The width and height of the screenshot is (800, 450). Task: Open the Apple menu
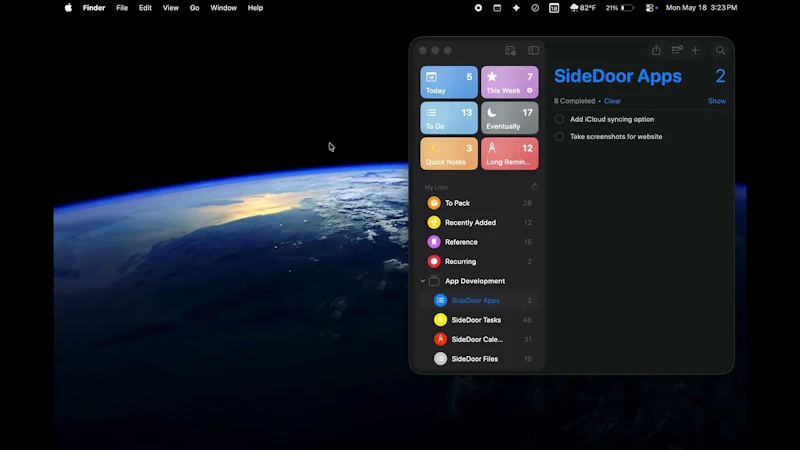click(x=68, y=8)
